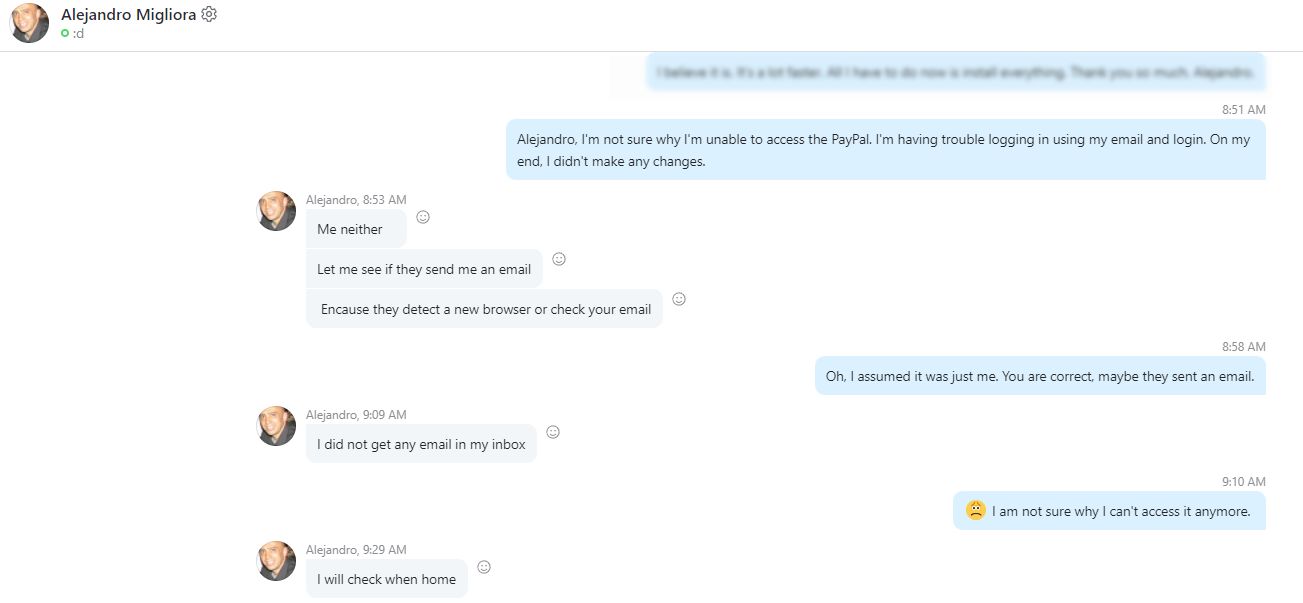Add reaction to 'Encause they detect a new browser' message
The image size is (1303, 603).
[679, 299]
